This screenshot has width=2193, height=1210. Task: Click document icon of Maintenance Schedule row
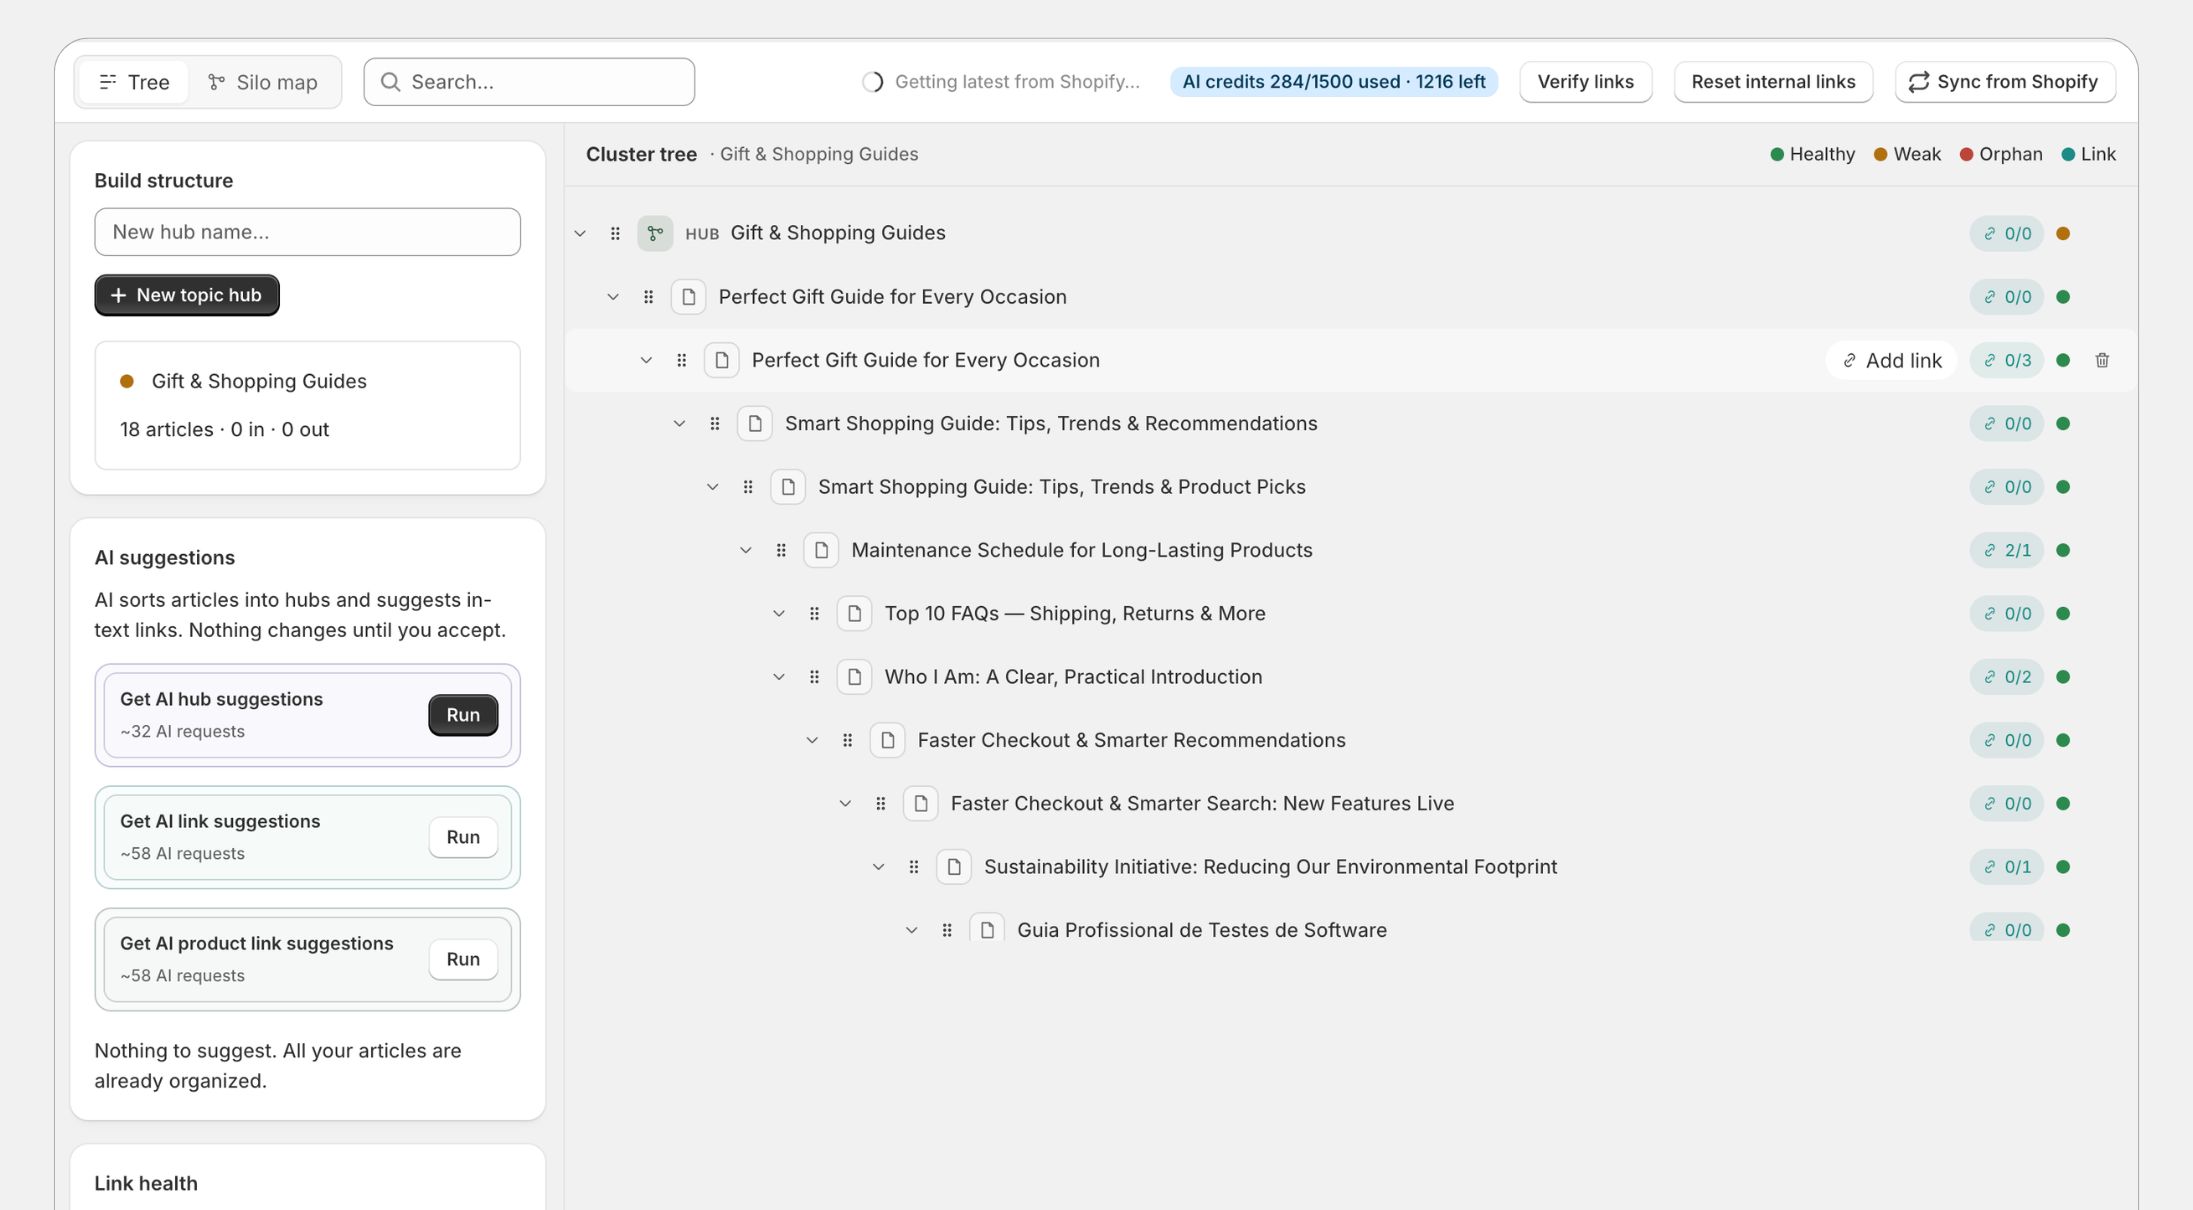click(x=821, y=550)
